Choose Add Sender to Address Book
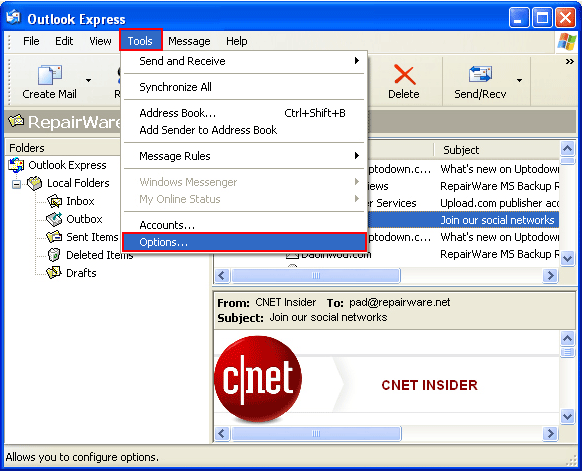Image resolution: width=582 pixels, height=471 pixels. pos(245,130)
